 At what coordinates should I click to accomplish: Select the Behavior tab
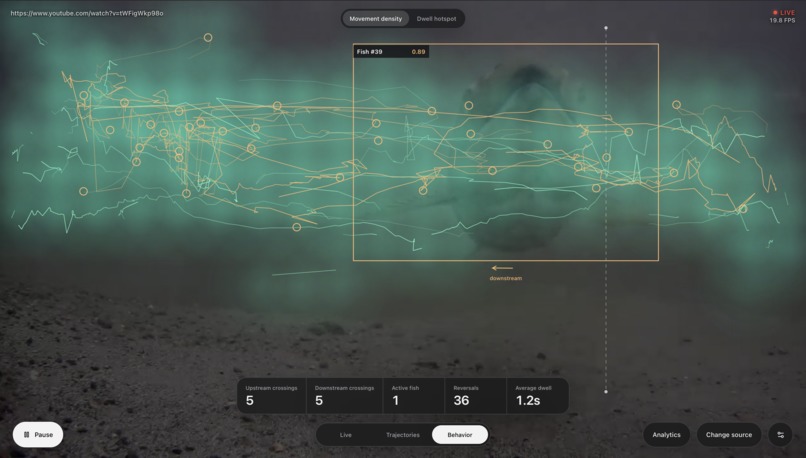click(x=460, y=435)
